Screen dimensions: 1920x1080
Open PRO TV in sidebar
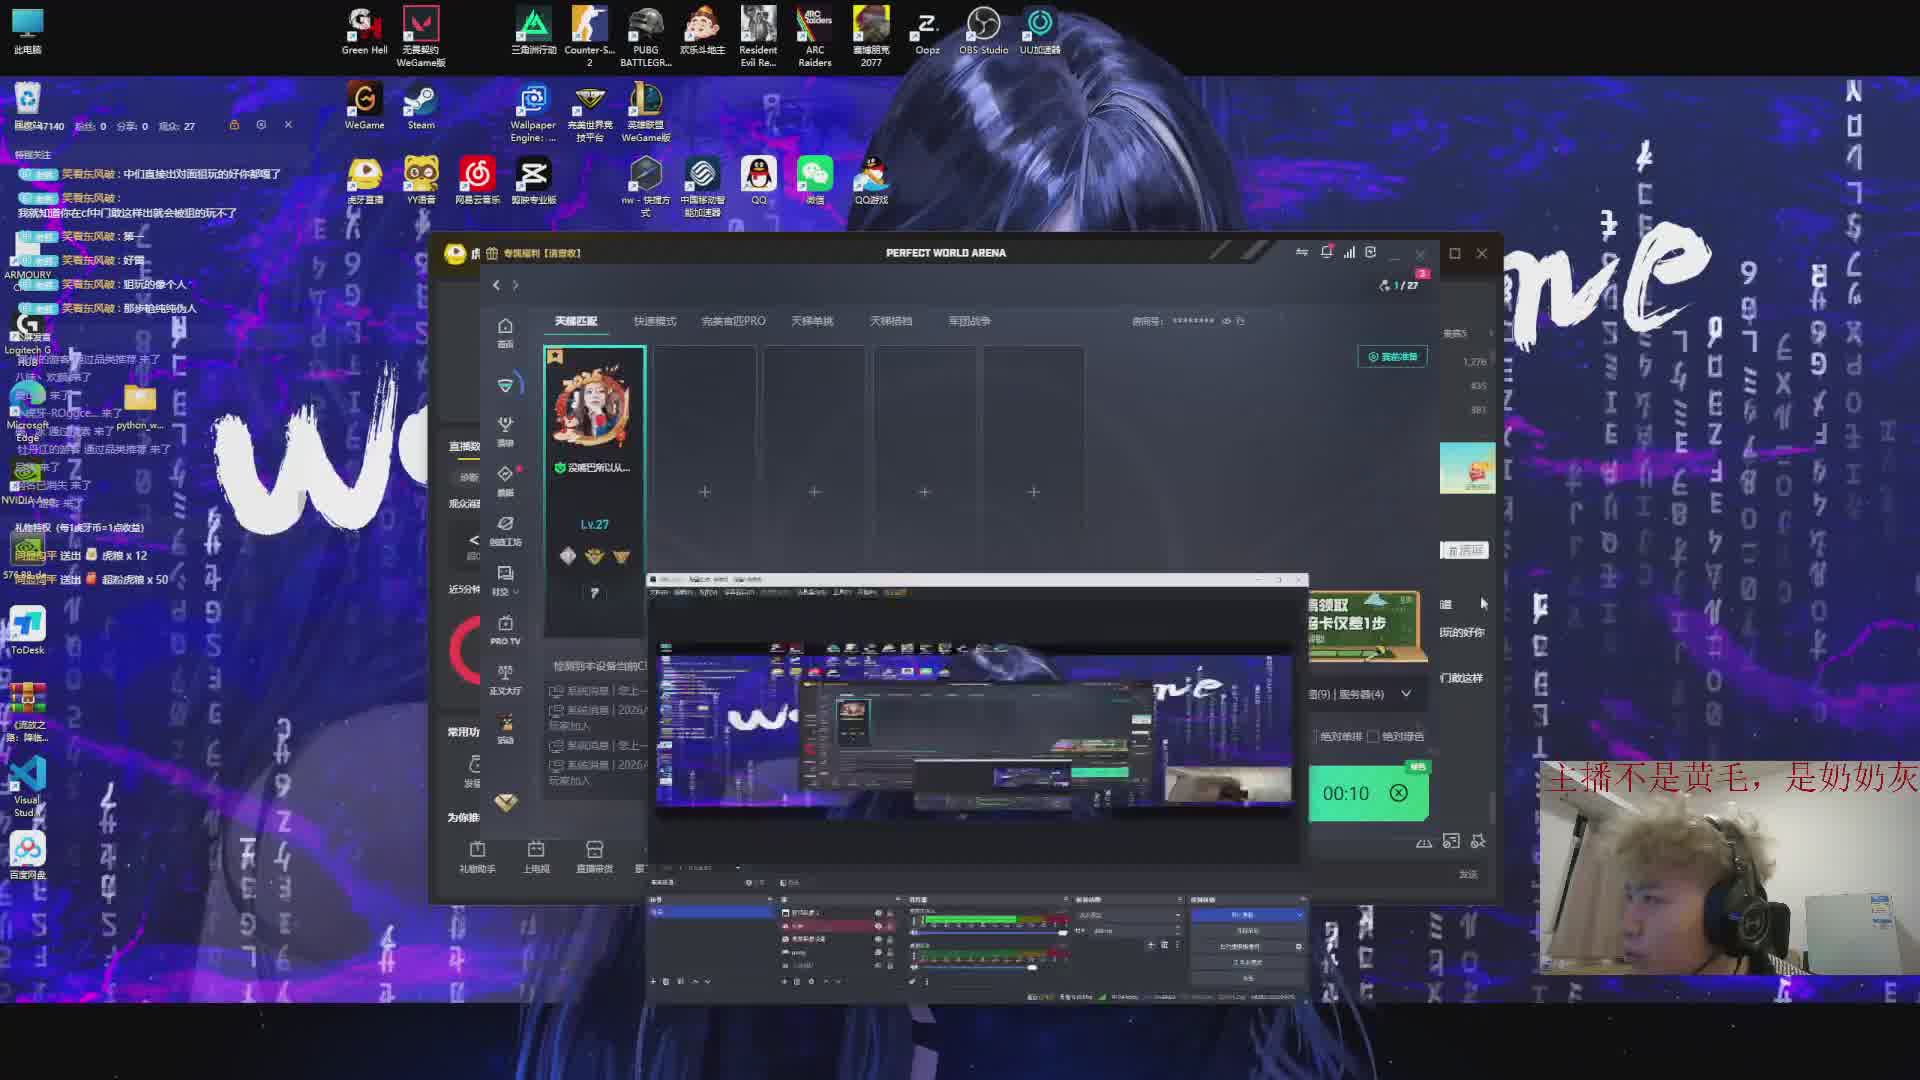pos(505,629)
